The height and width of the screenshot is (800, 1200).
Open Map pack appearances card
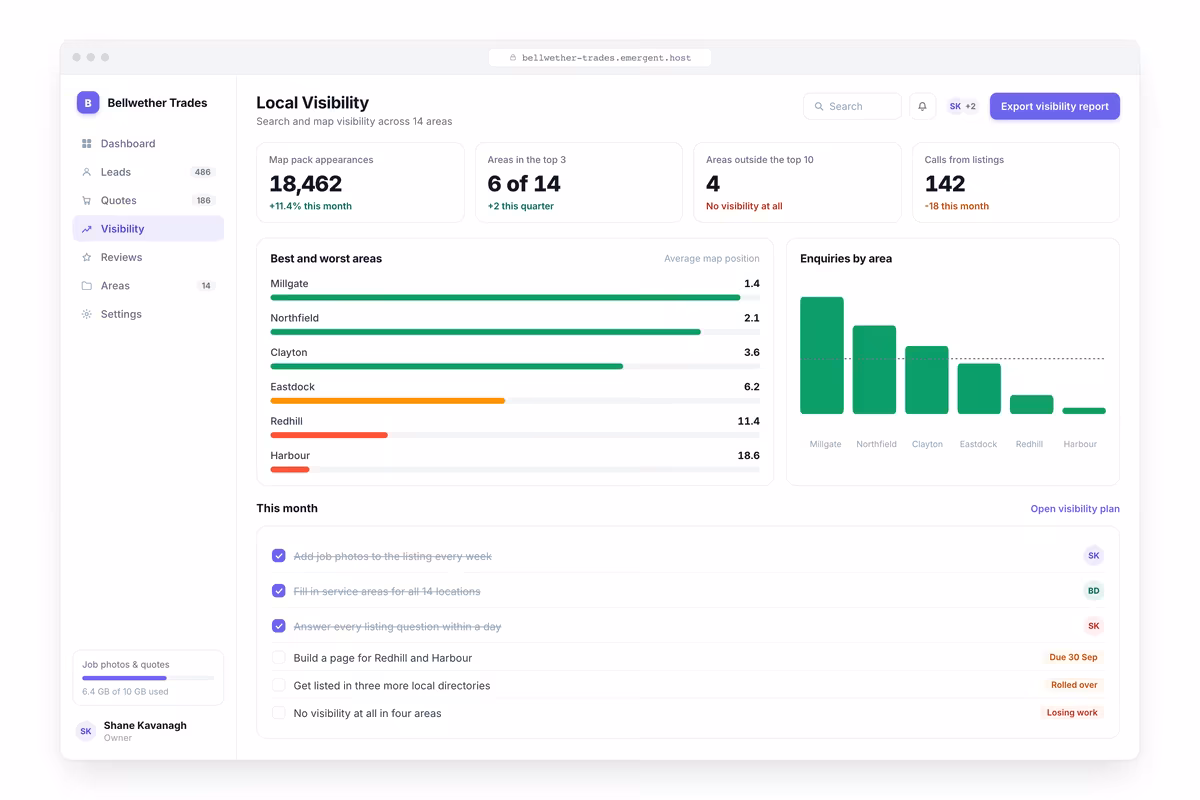click(360, 182)
